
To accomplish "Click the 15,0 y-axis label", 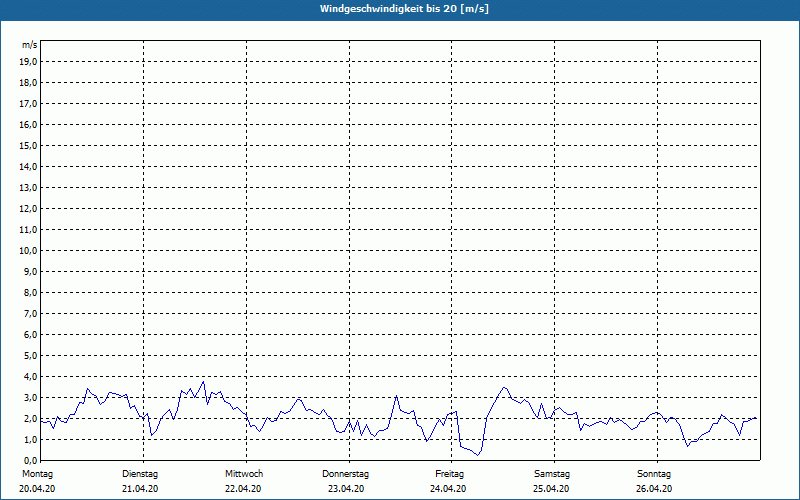I will click(x=29, y=146).
